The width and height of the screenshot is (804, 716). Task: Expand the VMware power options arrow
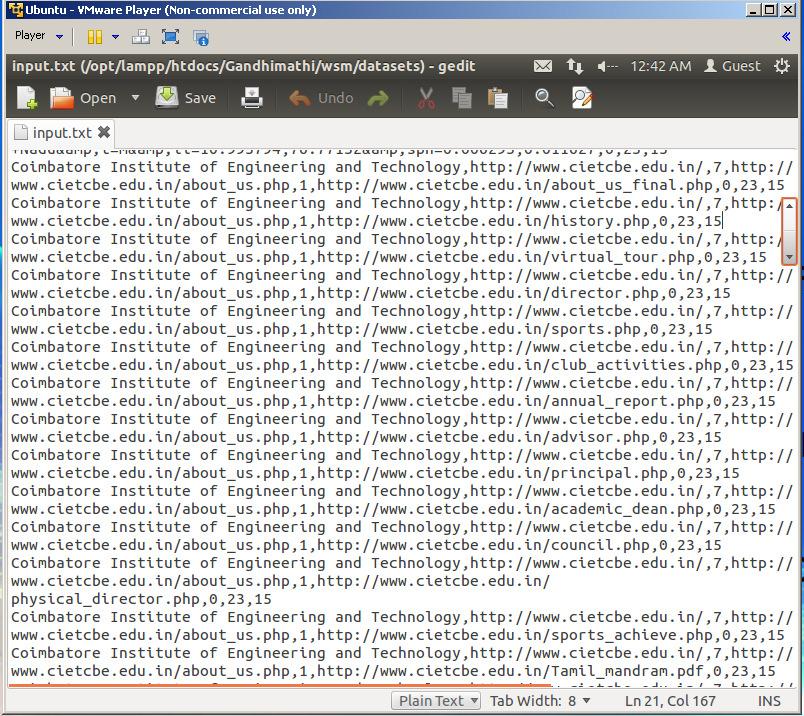coord(115,37)
